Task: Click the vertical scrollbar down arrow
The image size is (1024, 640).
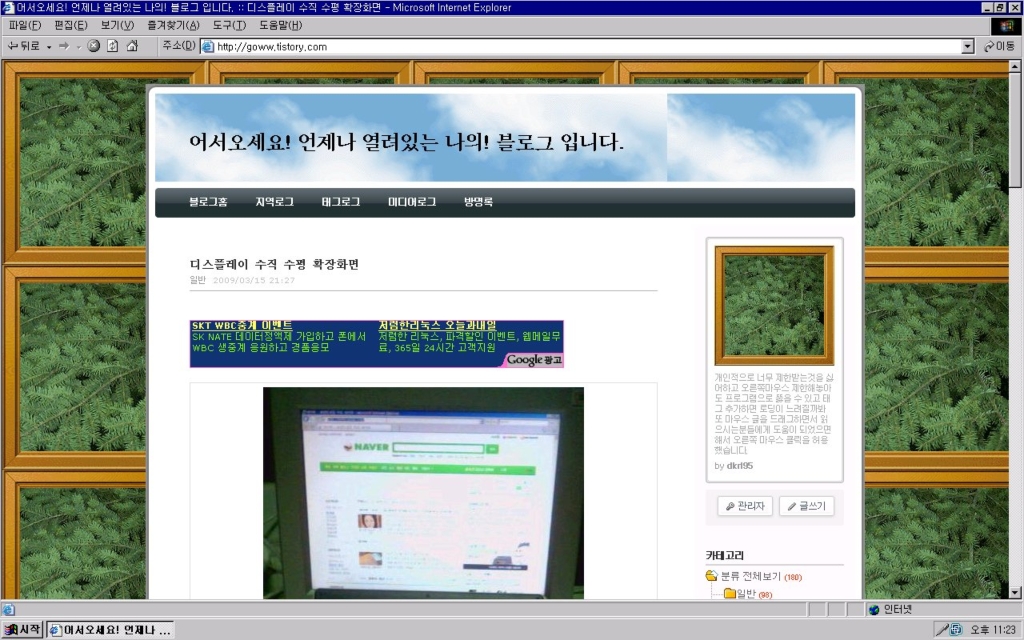Action: click(1014, 593)
